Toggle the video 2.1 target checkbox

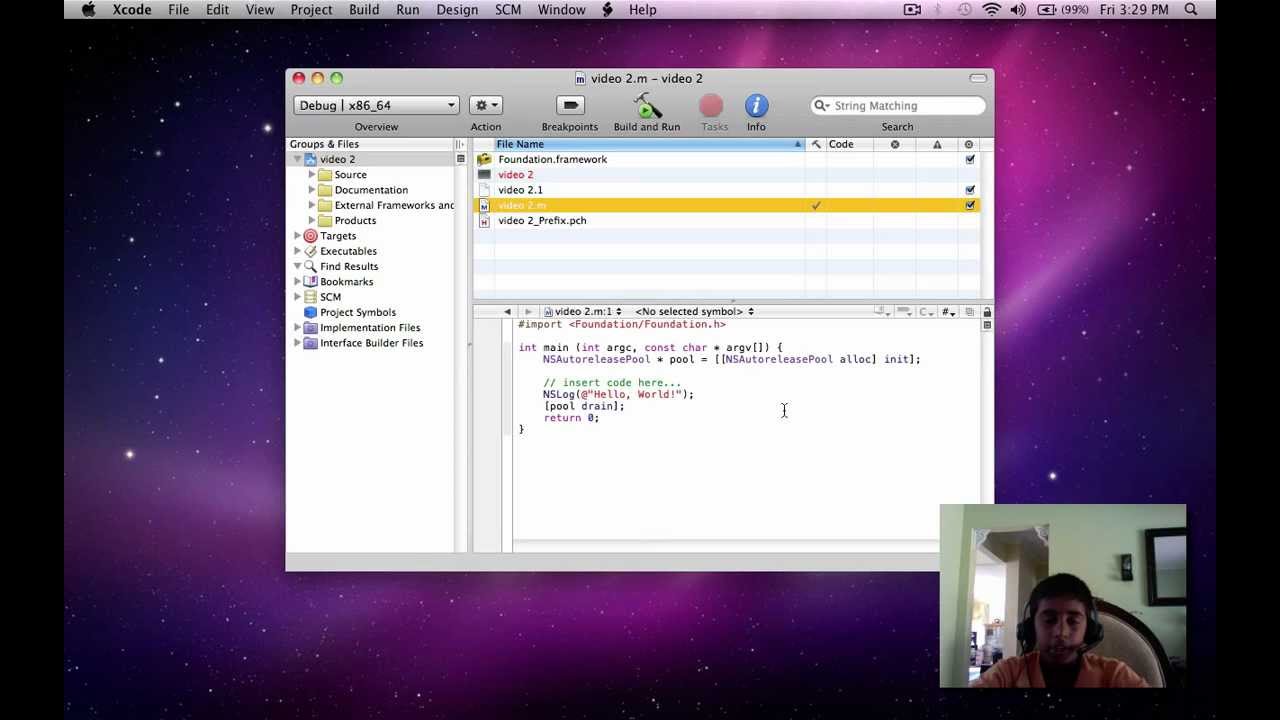(x=969, y=189)
